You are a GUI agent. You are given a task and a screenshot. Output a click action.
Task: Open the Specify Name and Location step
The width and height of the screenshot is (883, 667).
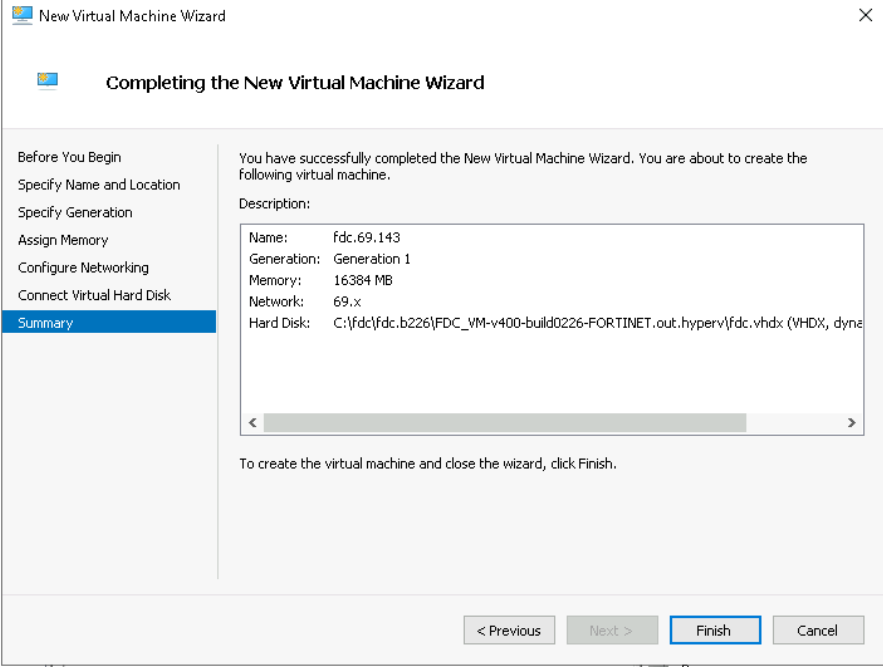click(x=99, y=184)
